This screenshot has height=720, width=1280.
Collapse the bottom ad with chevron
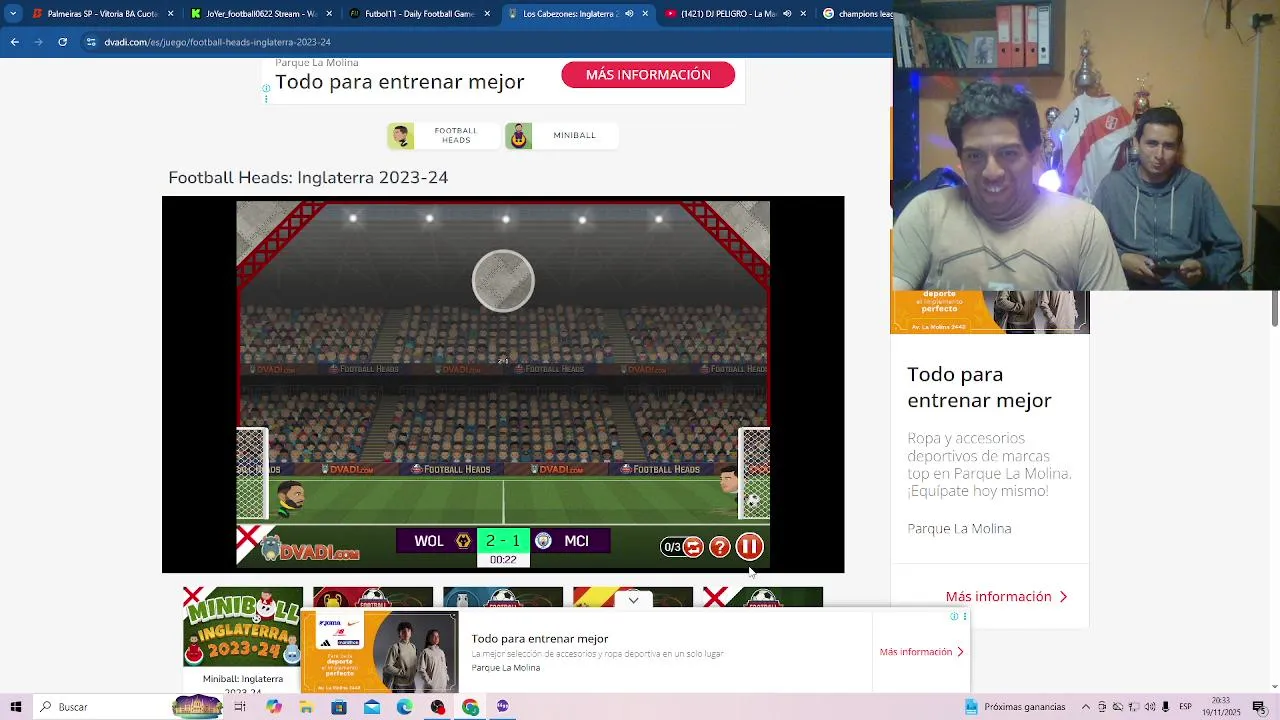633,601
